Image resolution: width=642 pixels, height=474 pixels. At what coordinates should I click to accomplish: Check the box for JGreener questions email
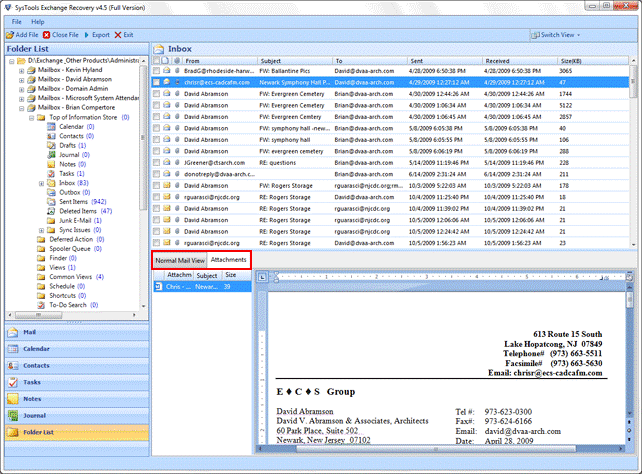[x=156, y=163]
